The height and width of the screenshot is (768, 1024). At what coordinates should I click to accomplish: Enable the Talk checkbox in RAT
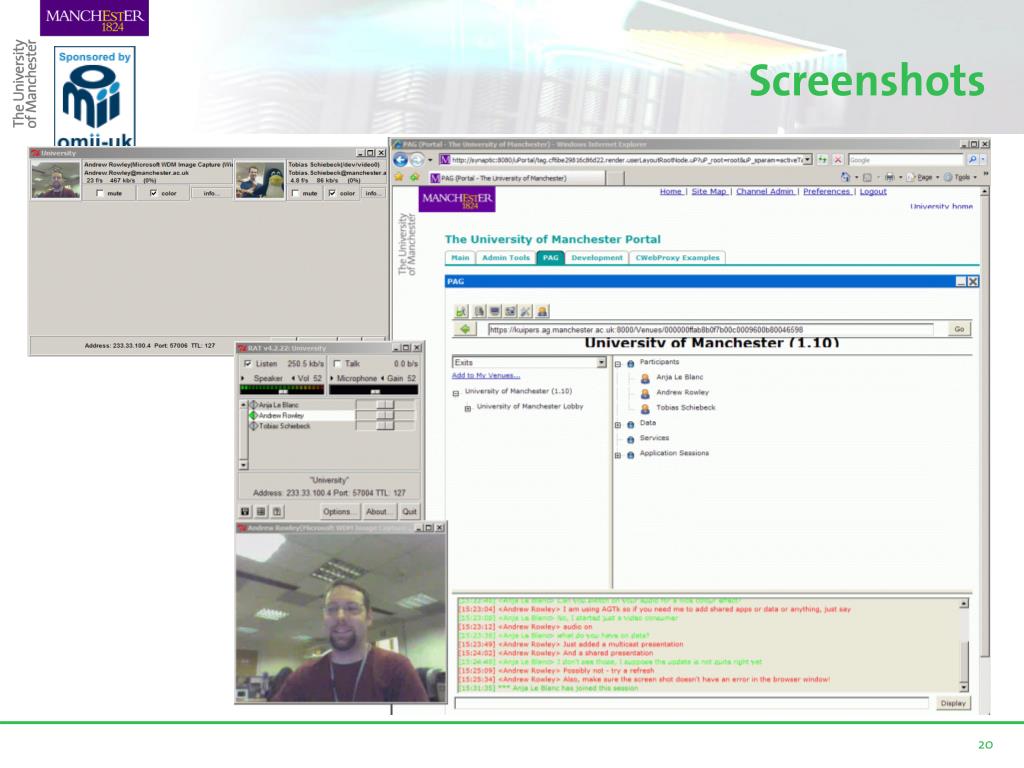337,364
